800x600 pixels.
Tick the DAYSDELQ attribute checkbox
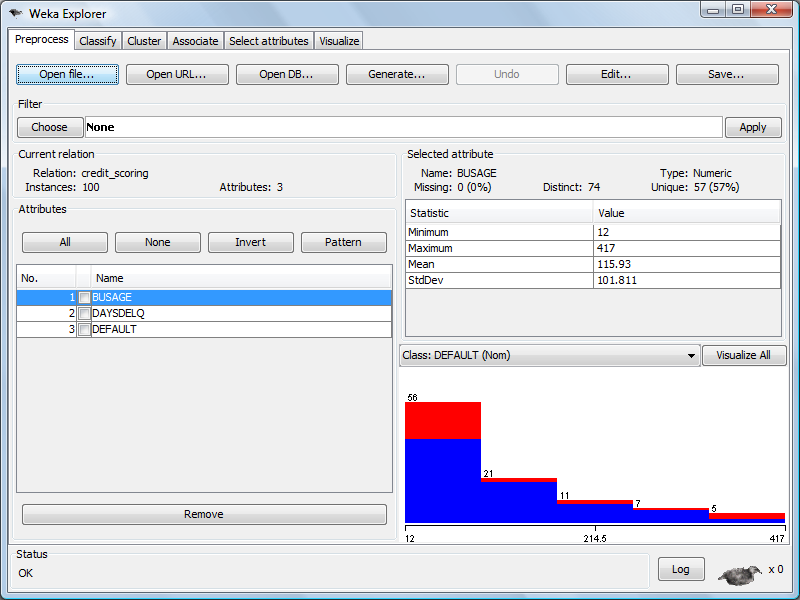pyautogui.click(x=85, y=313)
